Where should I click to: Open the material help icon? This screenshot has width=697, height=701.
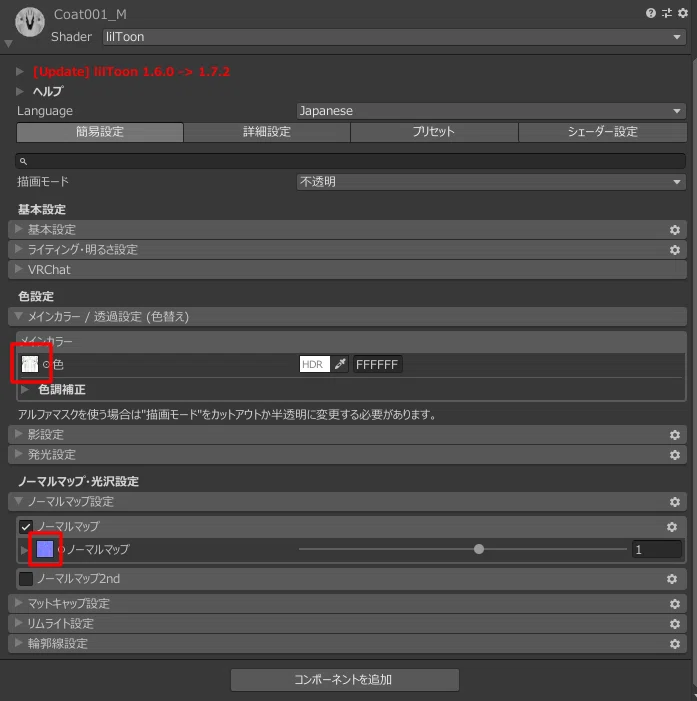click(x=651, y=13)
